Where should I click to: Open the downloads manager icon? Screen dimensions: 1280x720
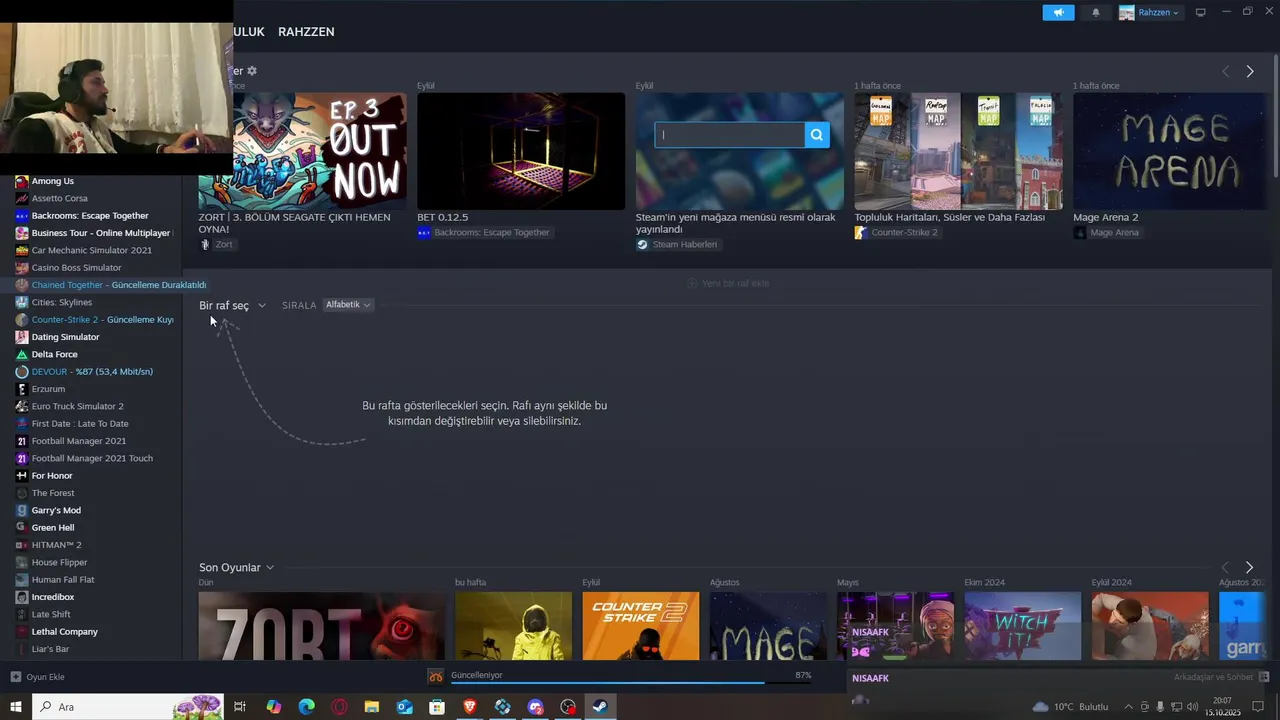click(x=435, y=677)
